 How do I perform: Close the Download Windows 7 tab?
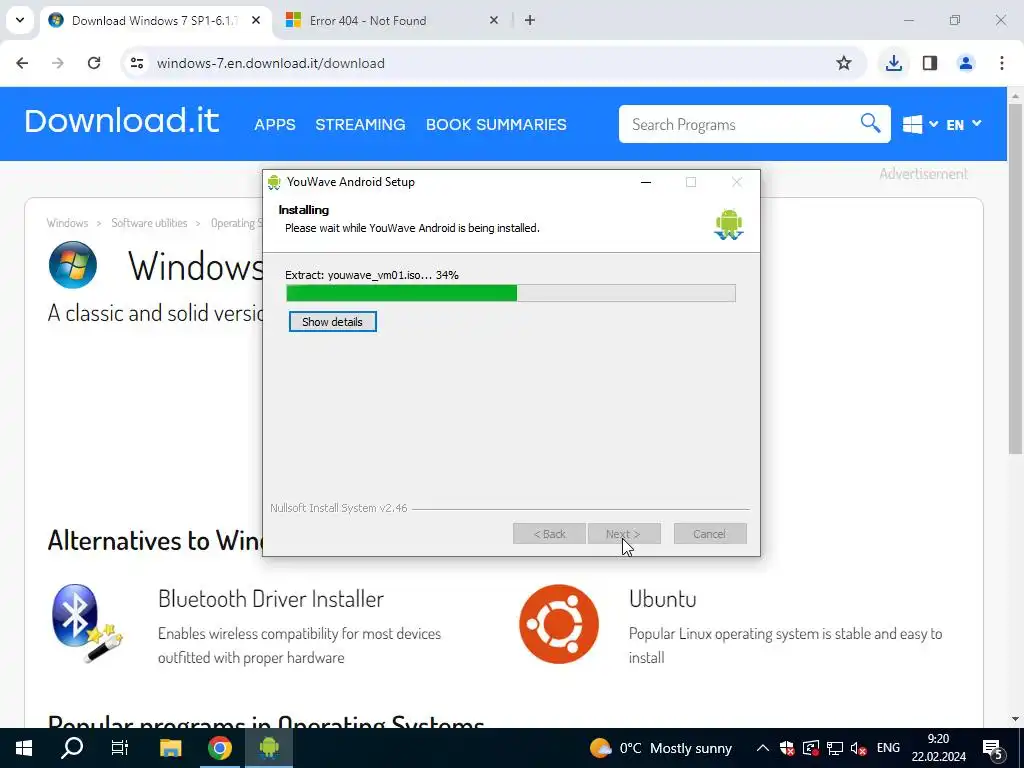(x=256, y=20)
